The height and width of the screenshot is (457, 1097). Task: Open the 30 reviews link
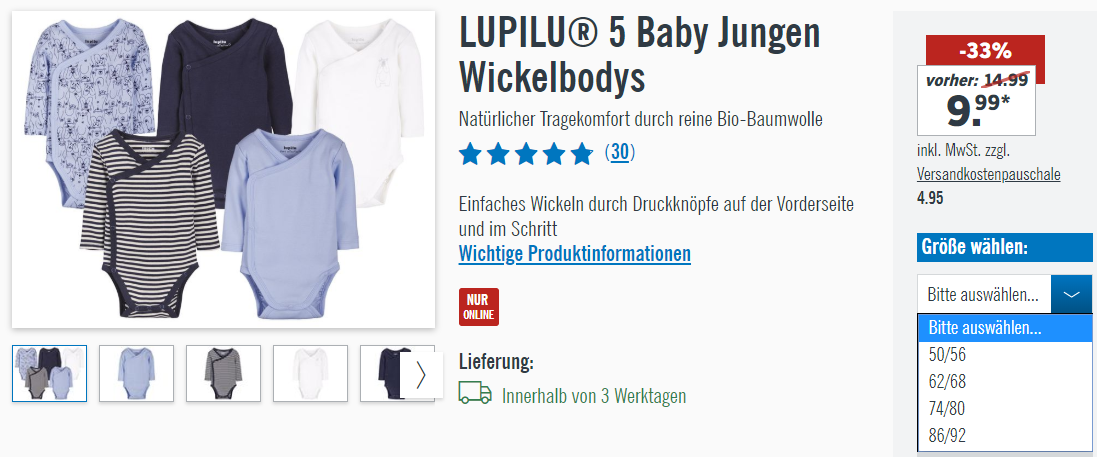click(619, 152)
